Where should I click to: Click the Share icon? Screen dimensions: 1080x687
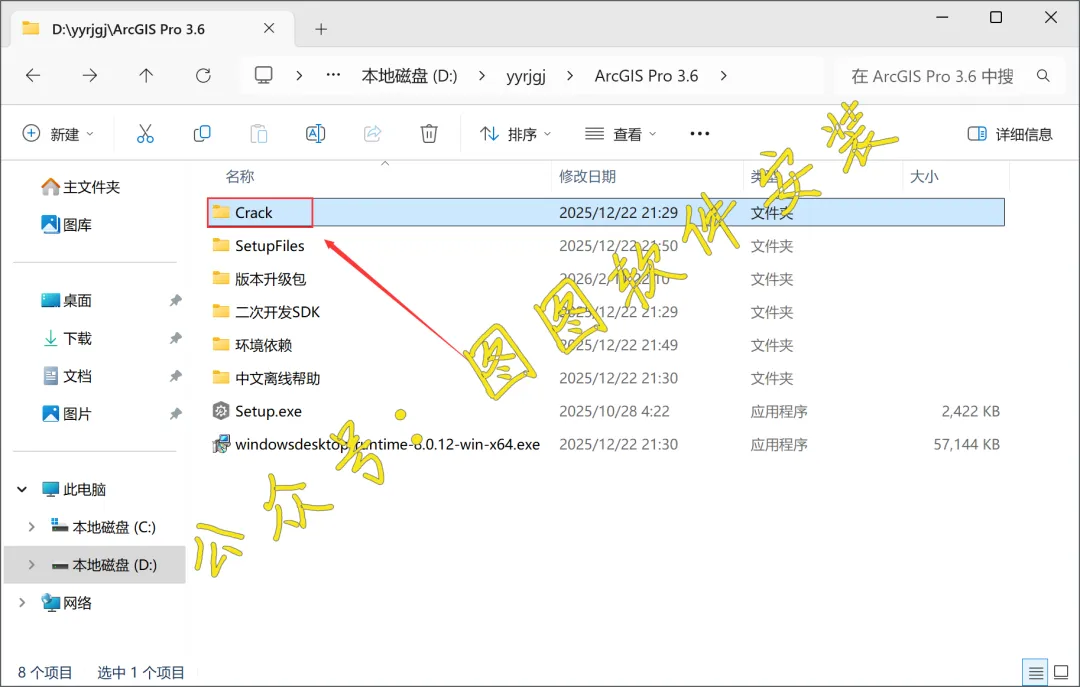[372, 134]
